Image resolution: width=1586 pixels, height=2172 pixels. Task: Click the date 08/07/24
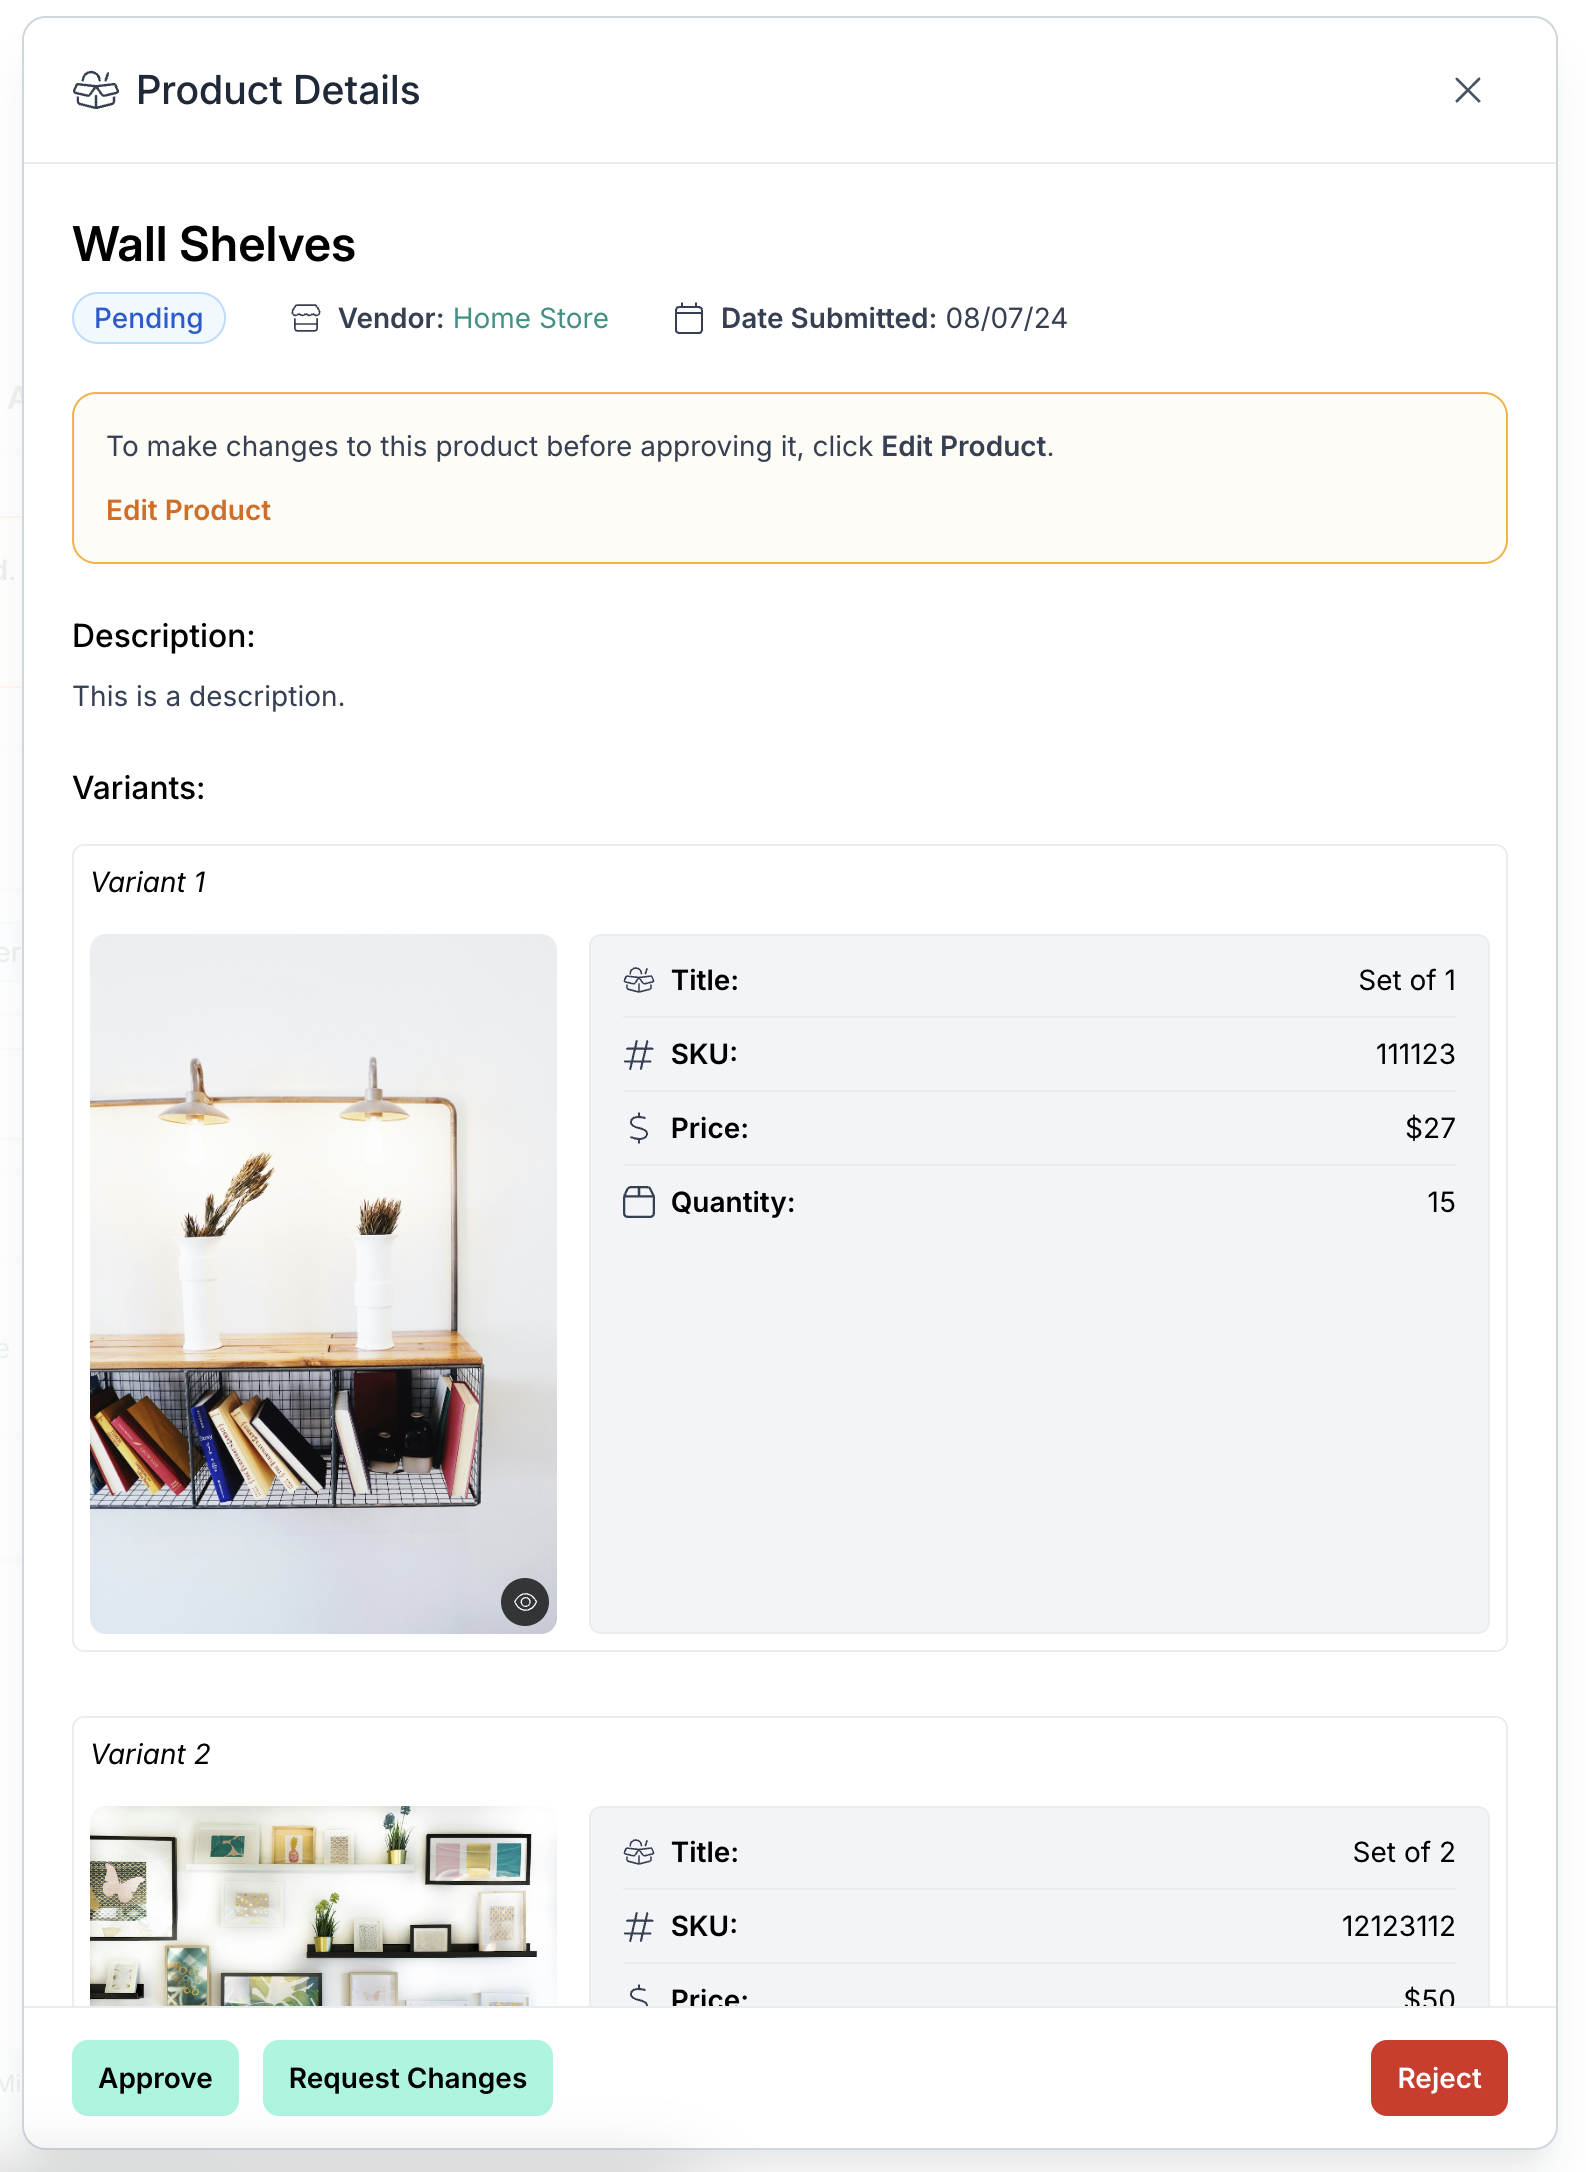click(1007, 318)
